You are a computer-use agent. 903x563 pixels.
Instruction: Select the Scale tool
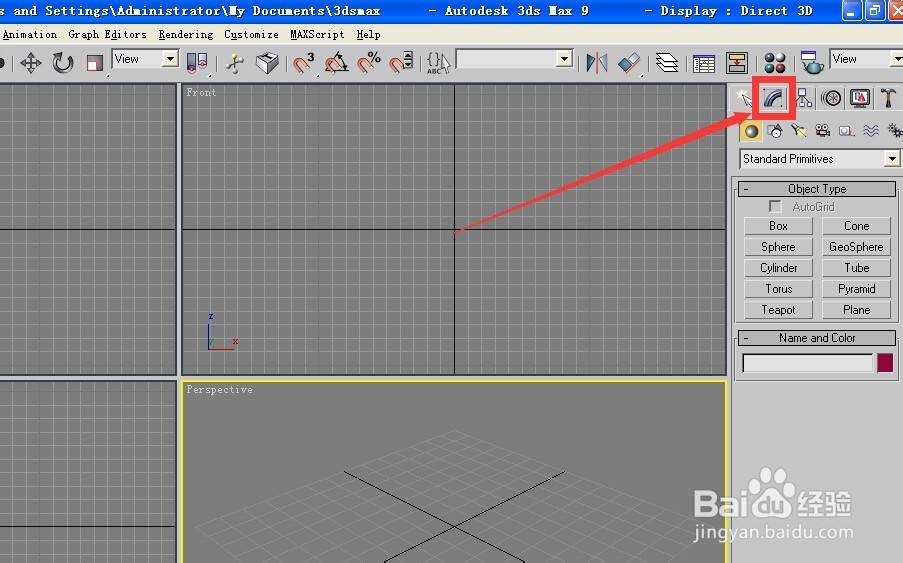tap(94, 63)
